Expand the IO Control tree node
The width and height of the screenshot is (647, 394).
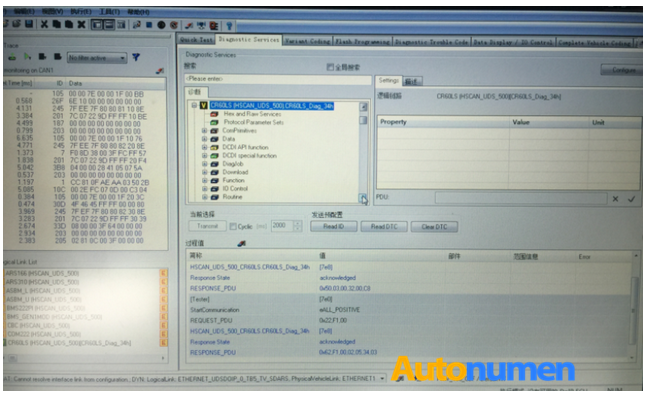(204, 189)
